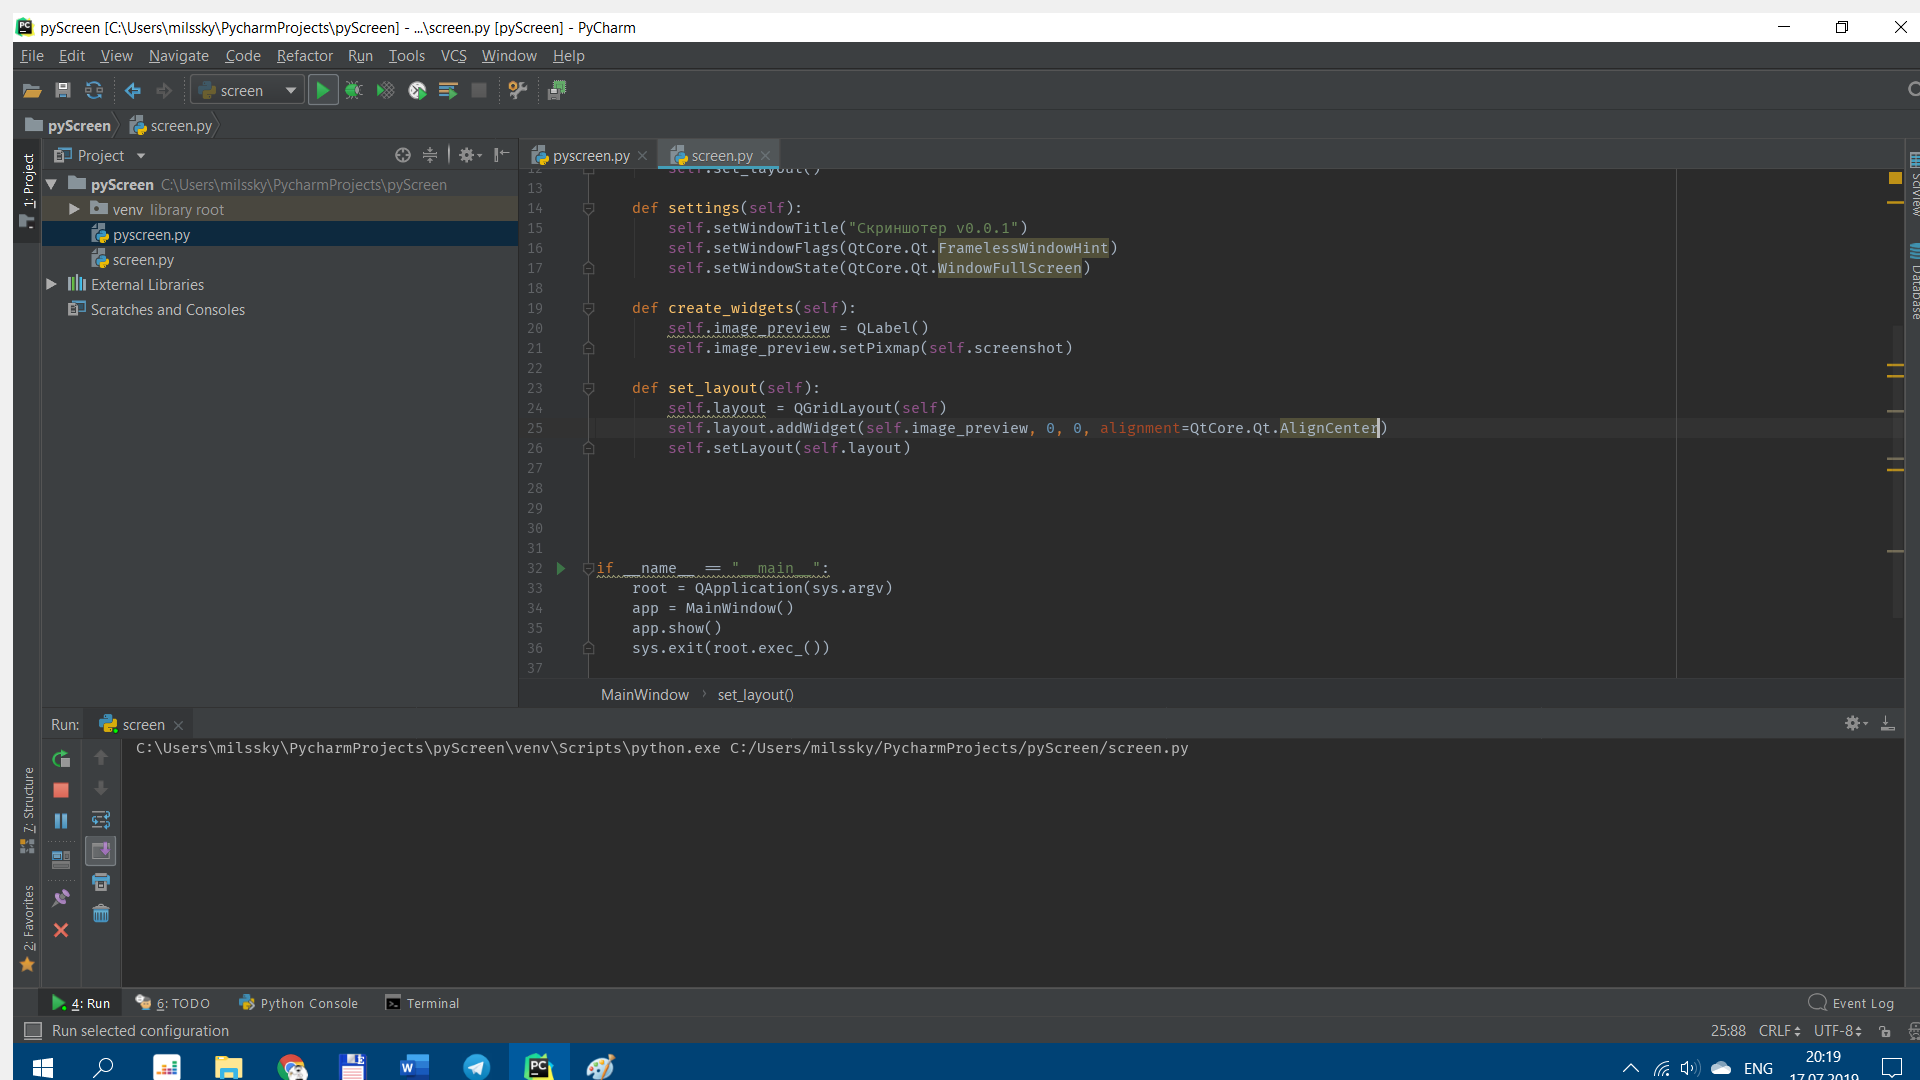Clear all console output trash icon
1920x1080 pixels.
click(101, 914)
